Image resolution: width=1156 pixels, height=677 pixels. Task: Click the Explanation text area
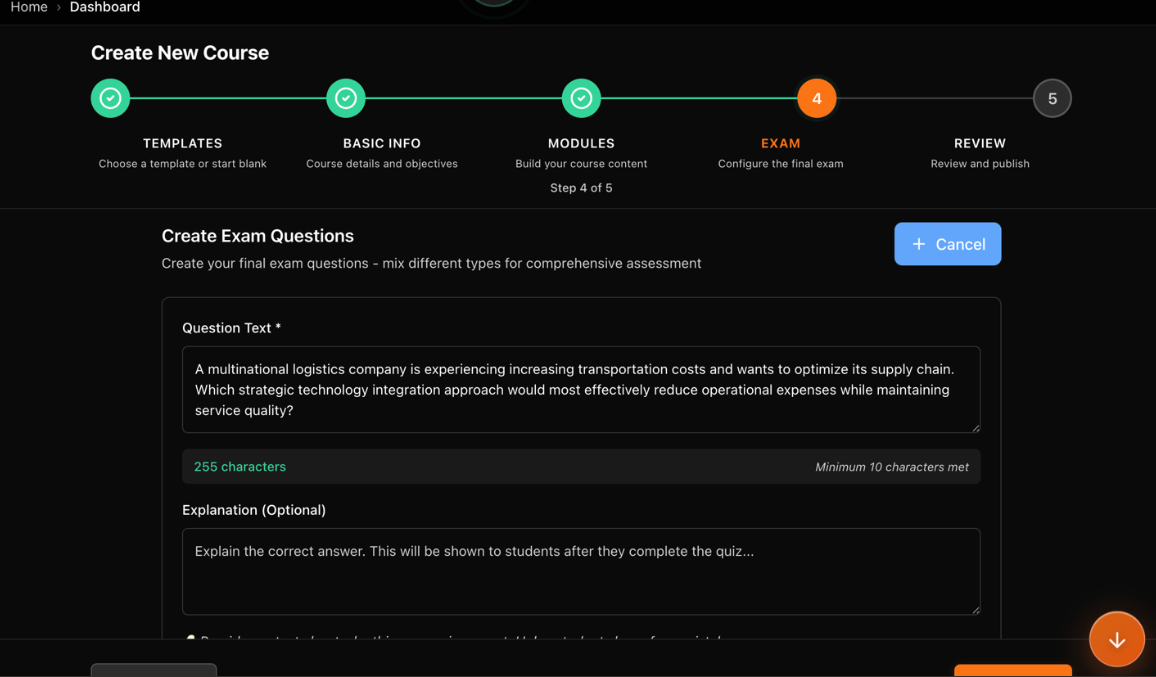580,570
